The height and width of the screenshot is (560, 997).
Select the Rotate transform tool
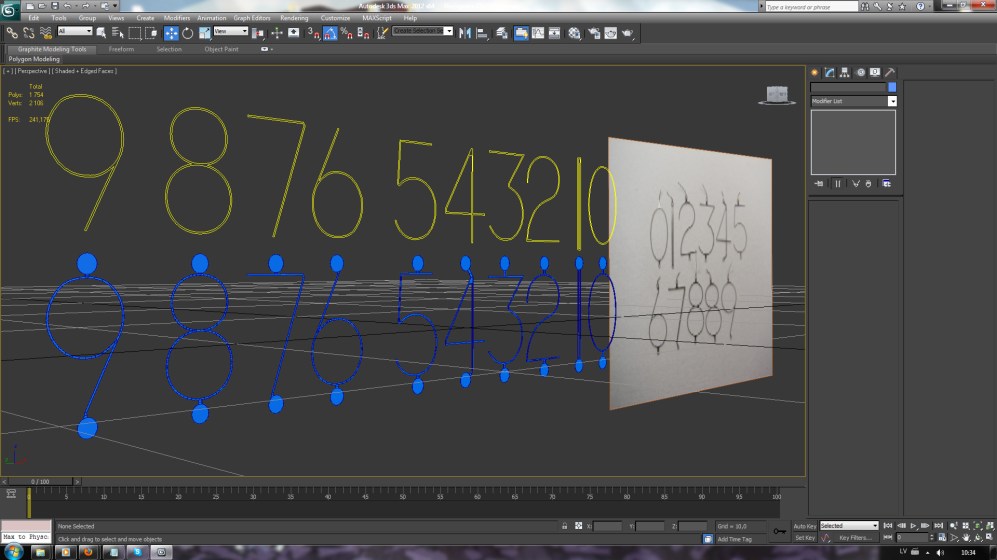188,32
